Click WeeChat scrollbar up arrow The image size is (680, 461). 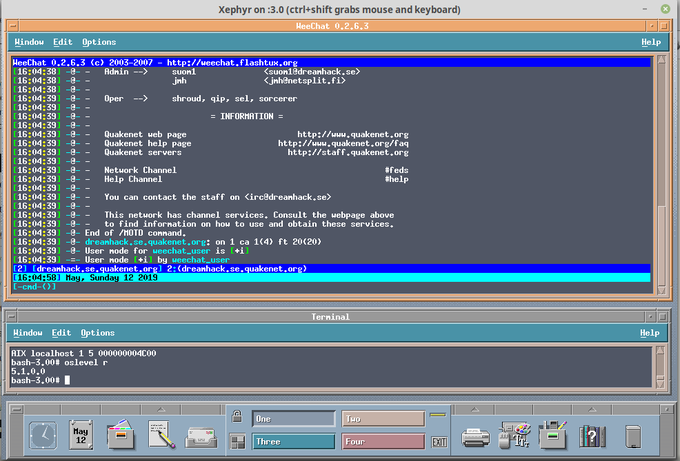tap(661, 60)
